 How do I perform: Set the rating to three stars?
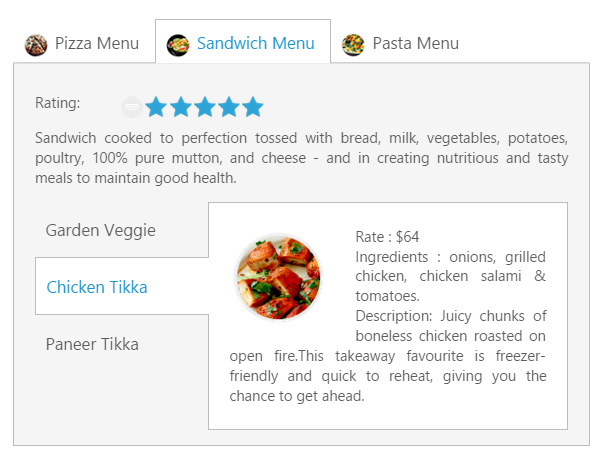(205, 107)
